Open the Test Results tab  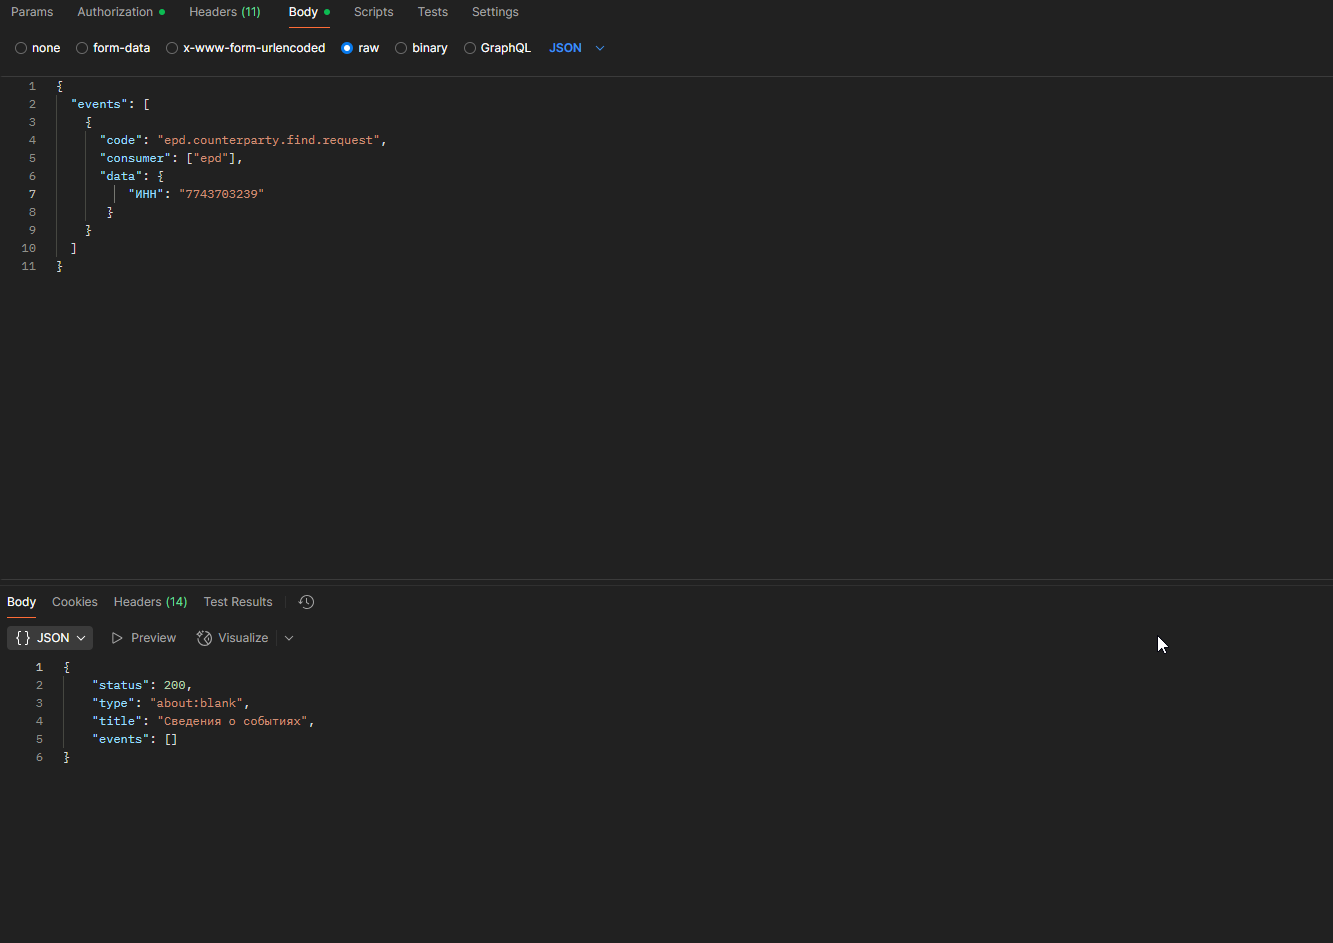(x=238, y=602)
